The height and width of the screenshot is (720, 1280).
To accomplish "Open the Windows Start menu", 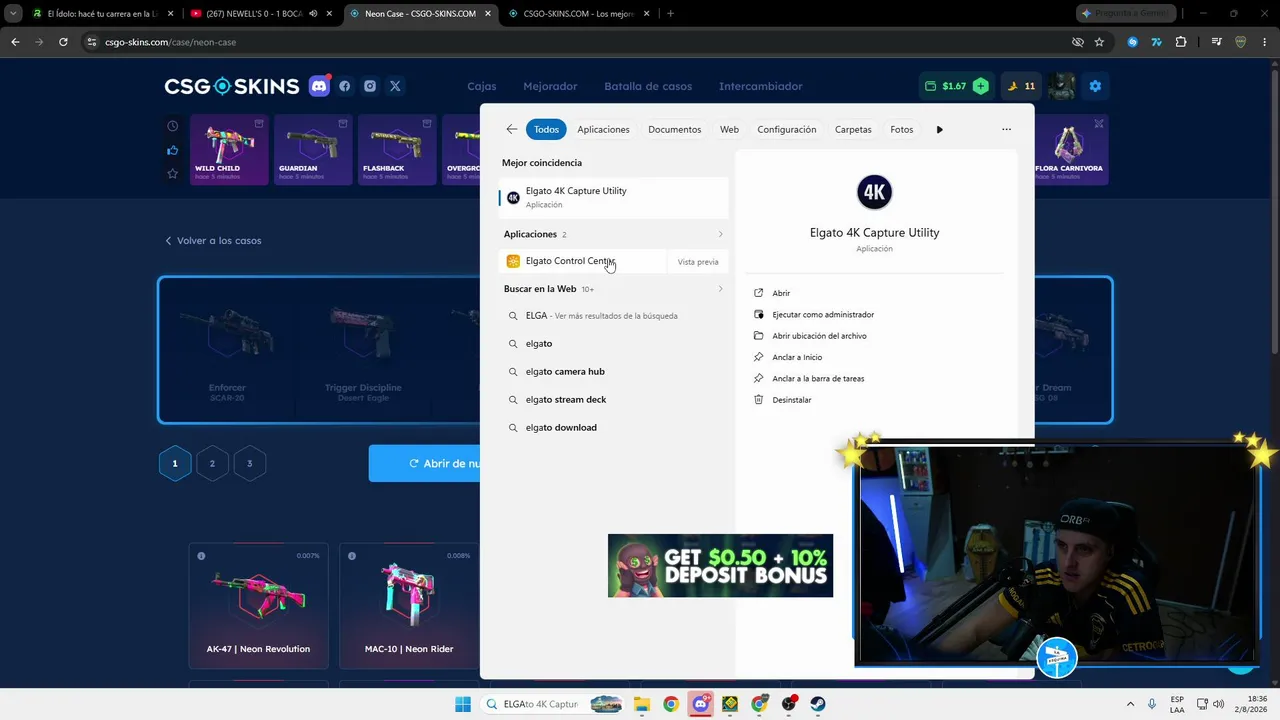I will [463, 704].
